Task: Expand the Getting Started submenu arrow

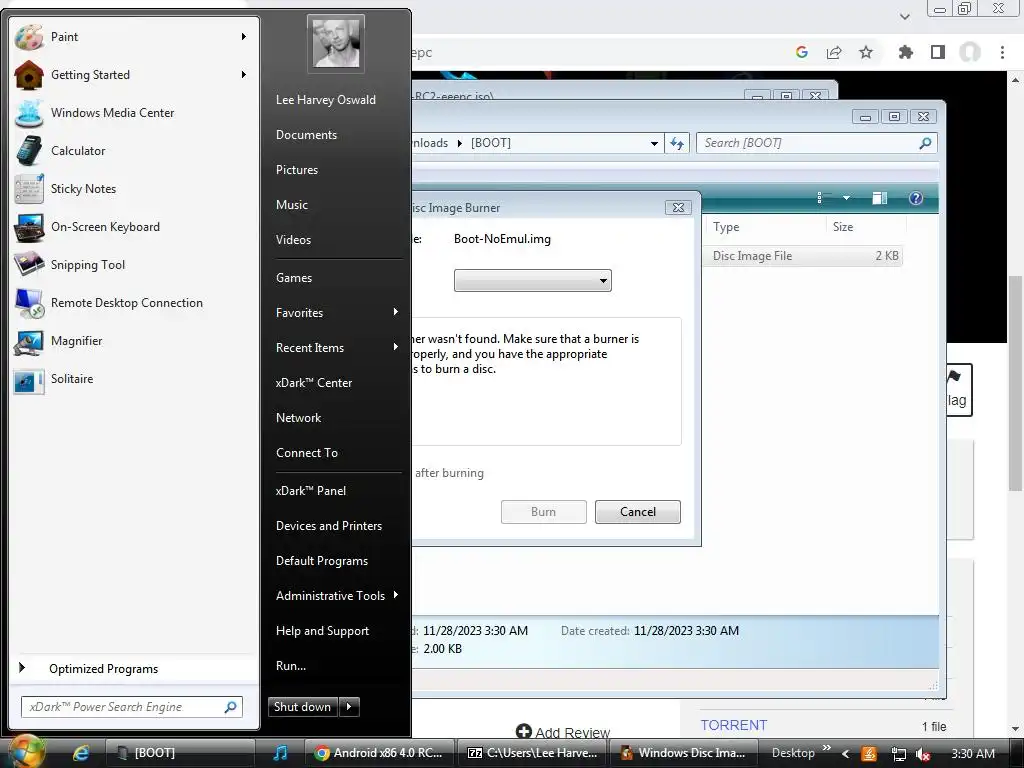Action: point(244,74)
